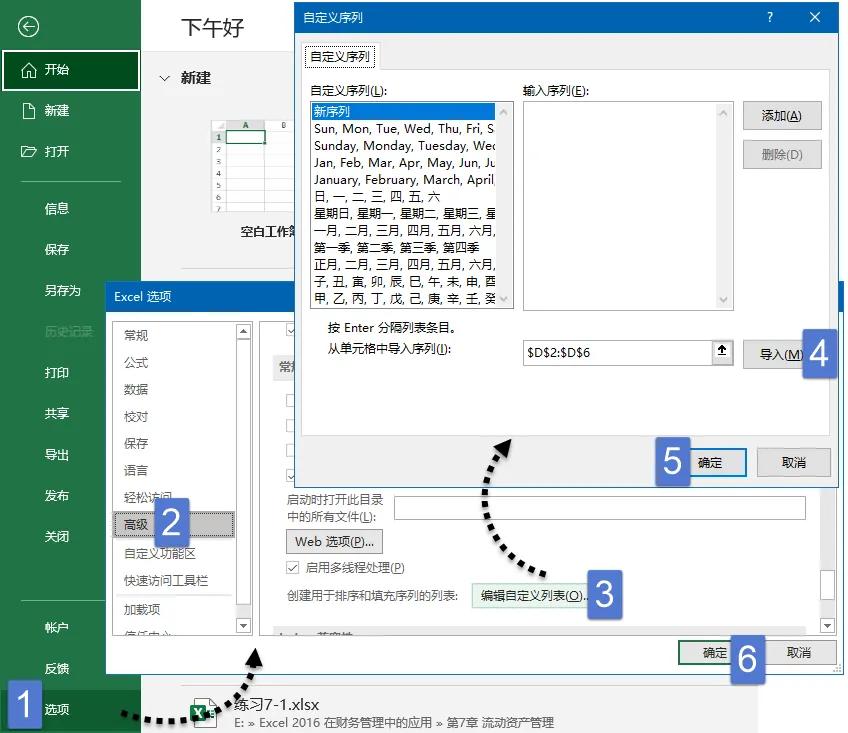Choose 关闭 in the backstage sidebar
This screenshot has height=733, width=848.
(x=56, y=536)
